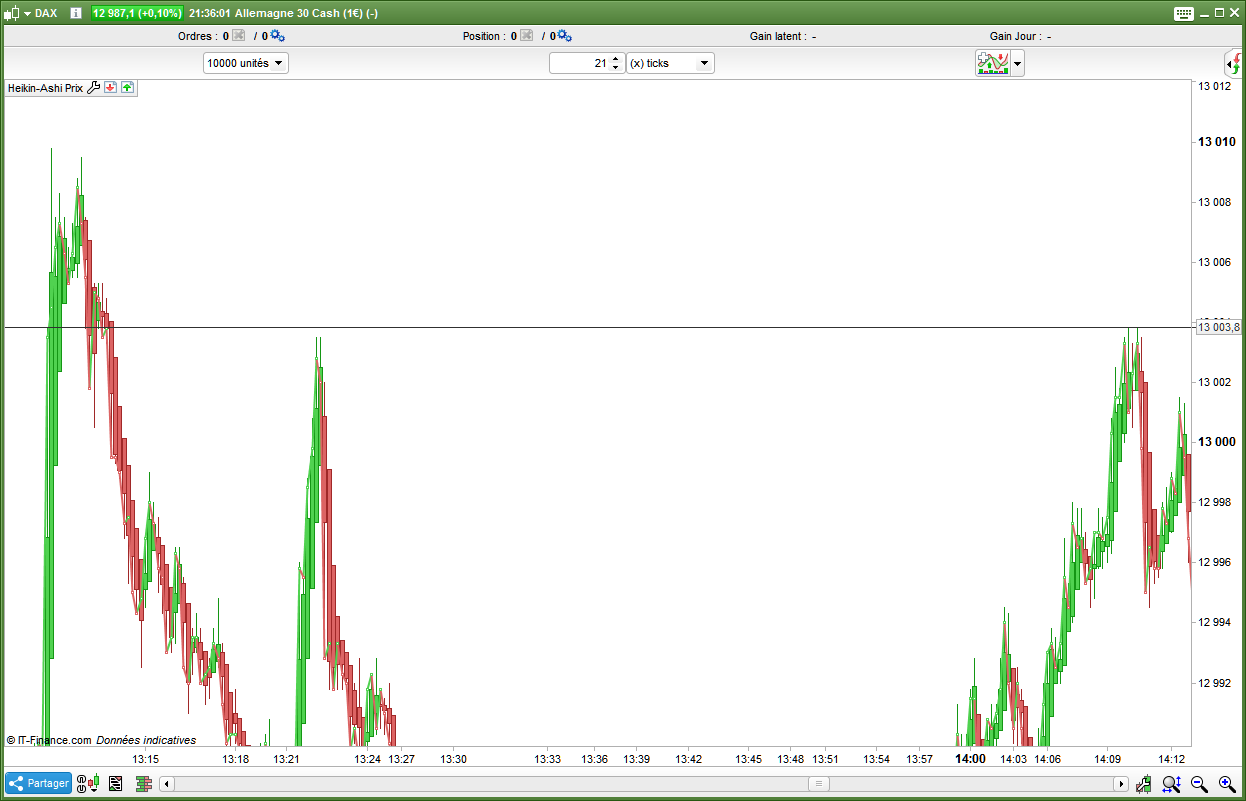
Task: Click the list icon in bottom toolbar
Action: (x=115, y=784)
